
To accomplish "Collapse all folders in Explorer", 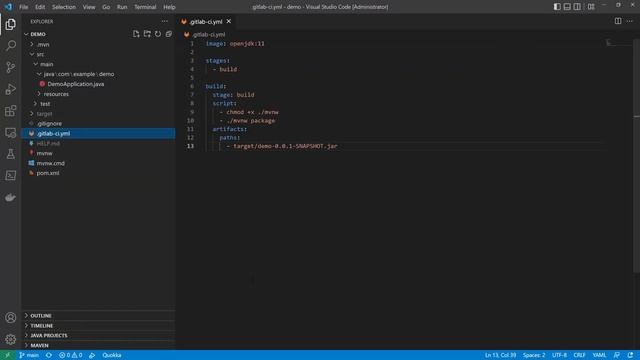I will coord(169,34).
